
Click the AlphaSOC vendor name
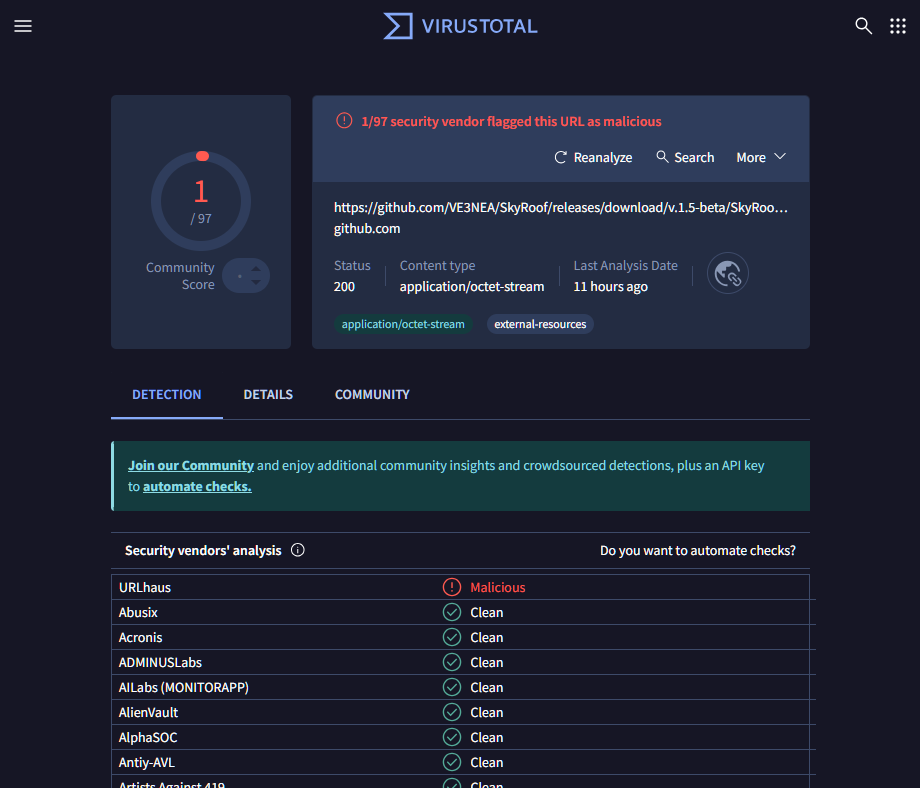pyautogui.click(x=148, y=738)
